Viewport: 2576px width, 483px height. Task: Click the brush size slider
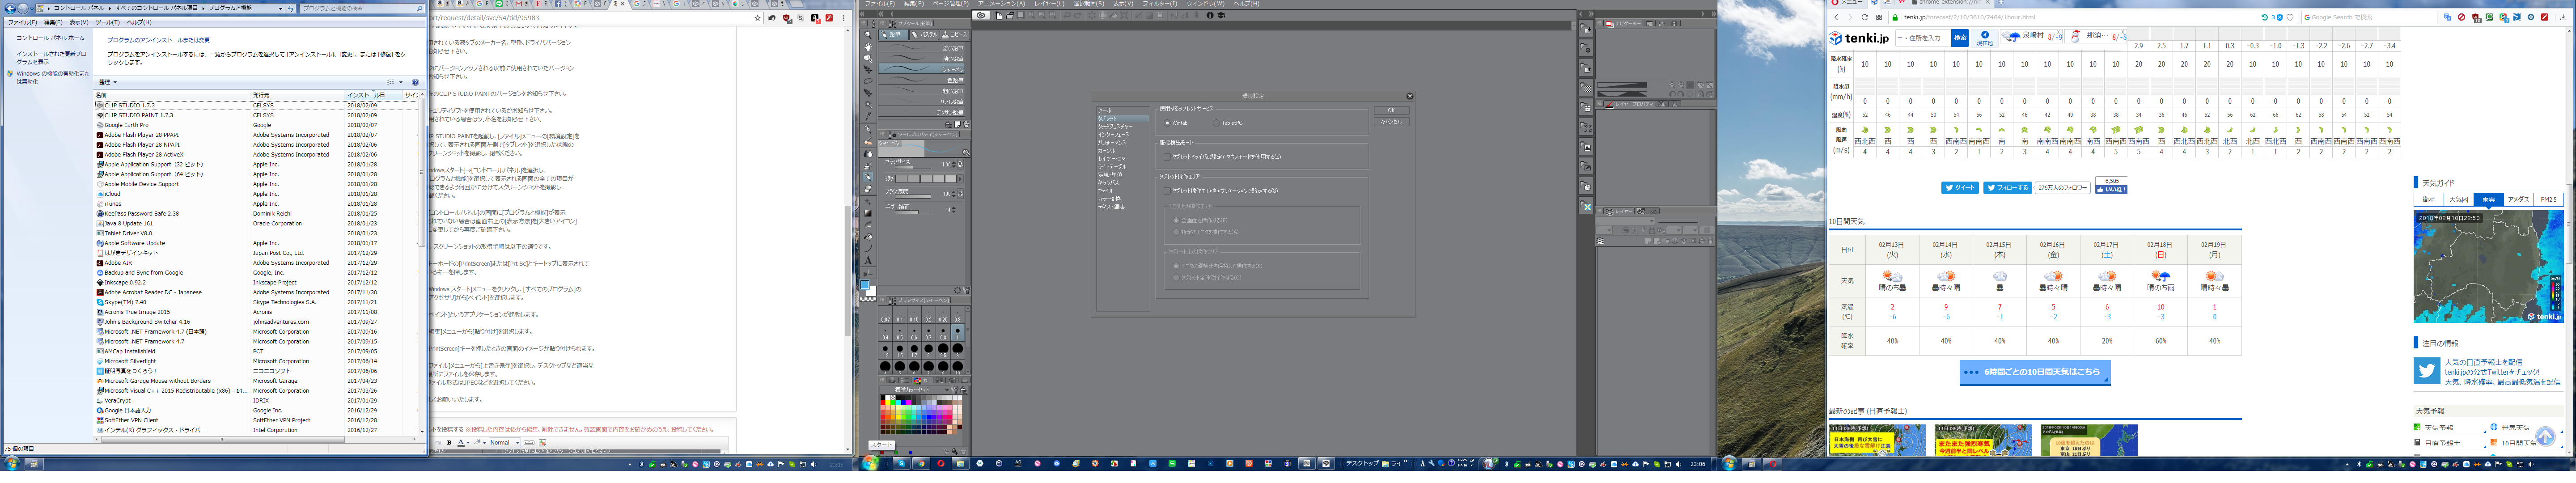(x=913, y=167)
